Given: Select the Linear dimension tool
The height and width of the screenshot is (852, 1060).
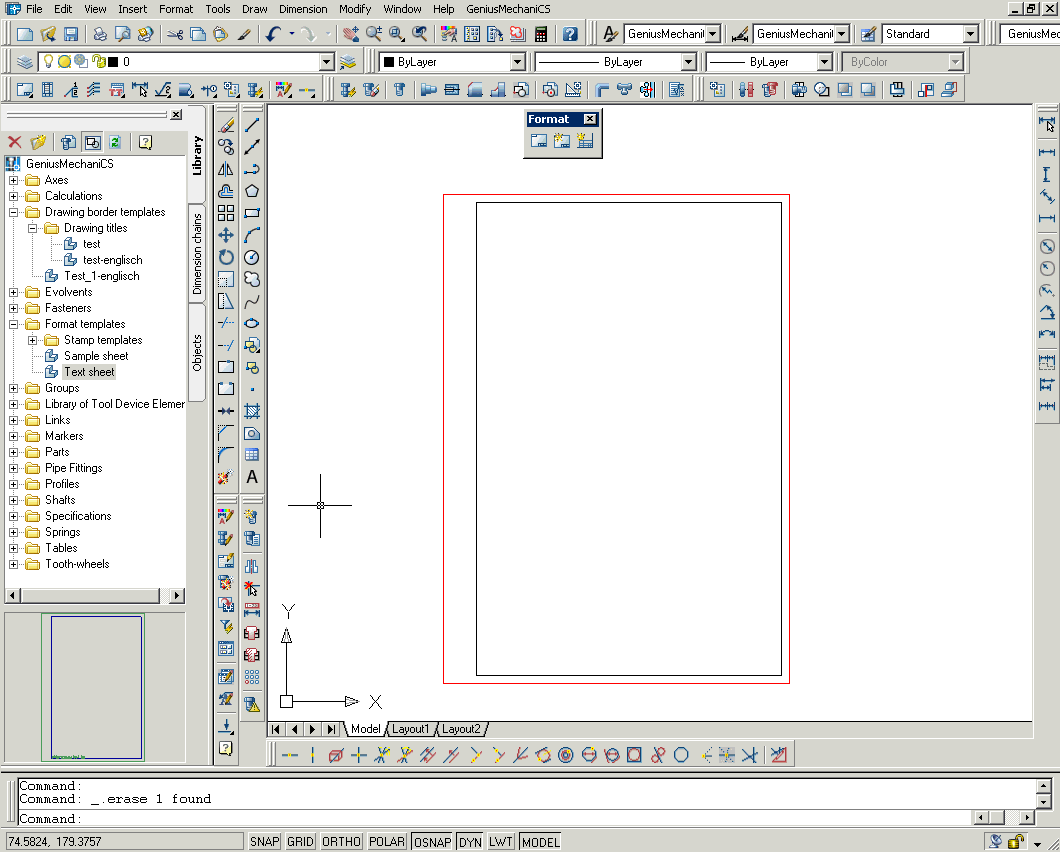Looking at the screenshot, I should pos(1046,152).
